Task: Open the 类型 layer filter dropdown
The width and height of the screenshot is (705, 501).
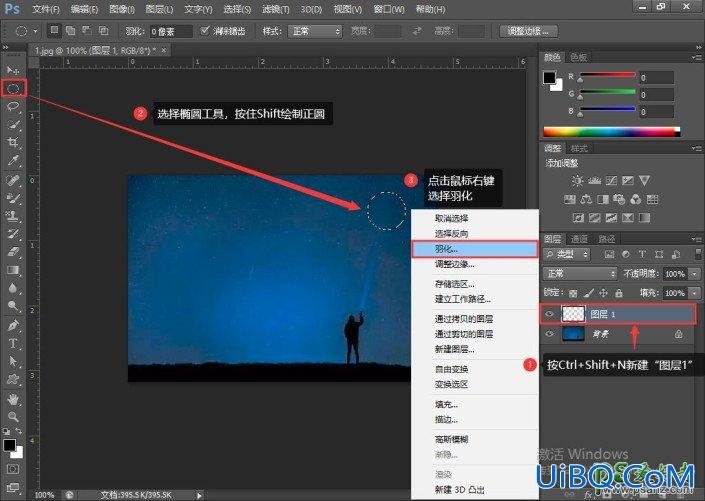Action: 567,255
